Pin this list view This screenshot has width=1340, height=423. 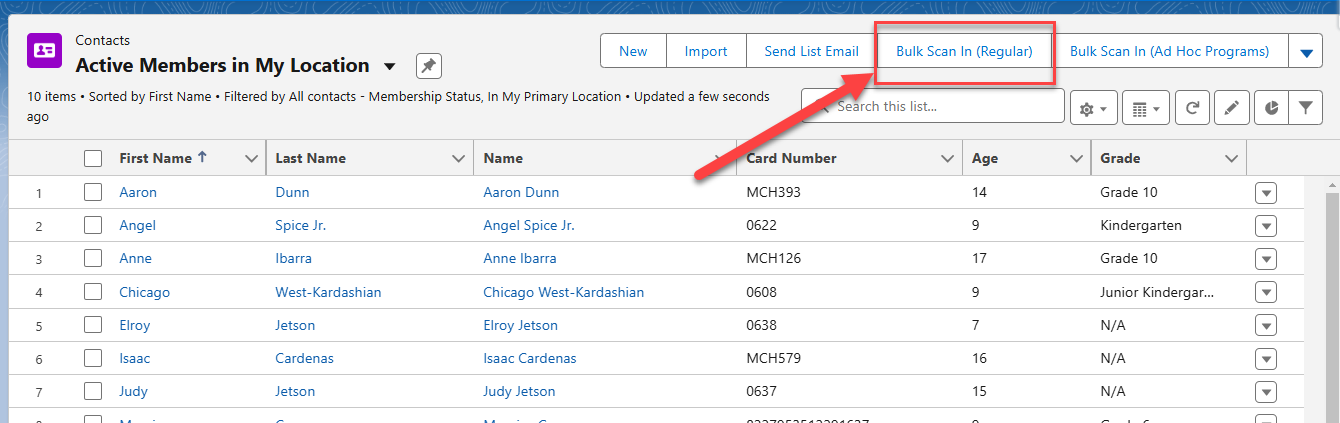tap(429, 66)
